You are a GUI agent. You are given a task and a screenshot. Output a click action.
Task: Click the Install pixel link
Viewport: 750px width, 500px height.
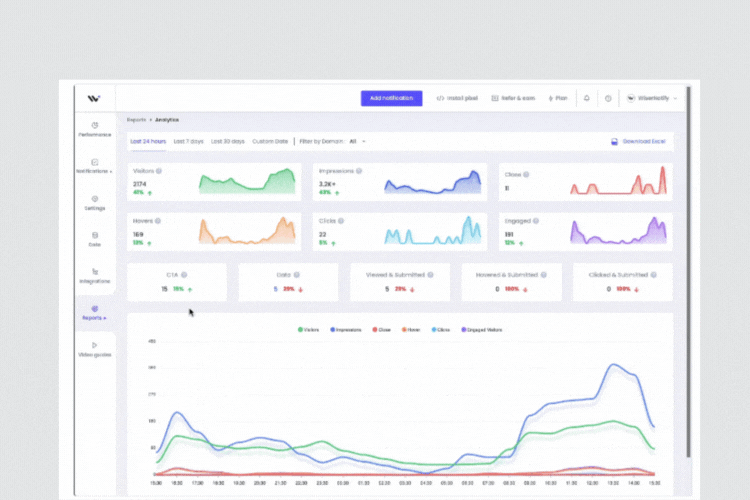457,98
